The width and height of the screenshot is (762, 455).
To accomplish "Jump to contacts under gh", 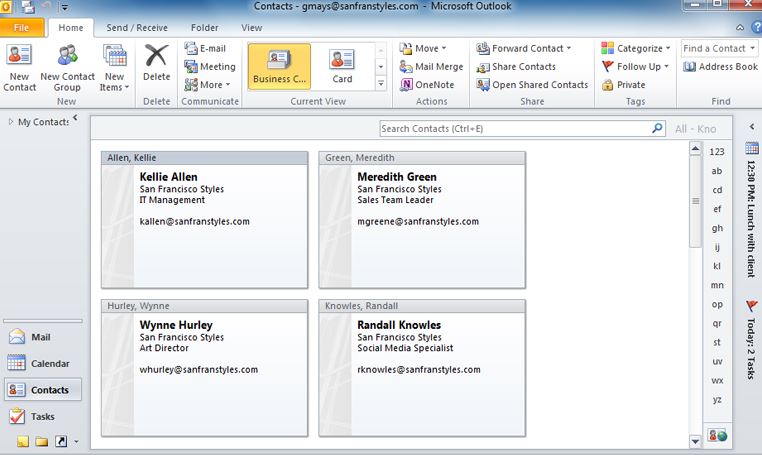I will 717,228.
